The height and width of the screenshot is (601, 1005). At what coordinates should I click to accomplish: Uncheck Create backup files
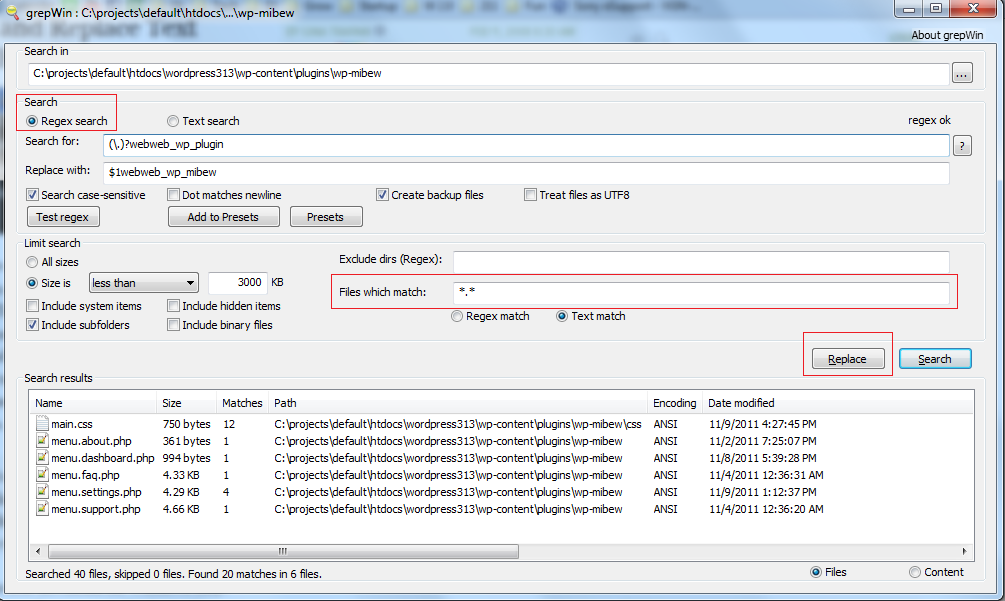pos(382,194)
